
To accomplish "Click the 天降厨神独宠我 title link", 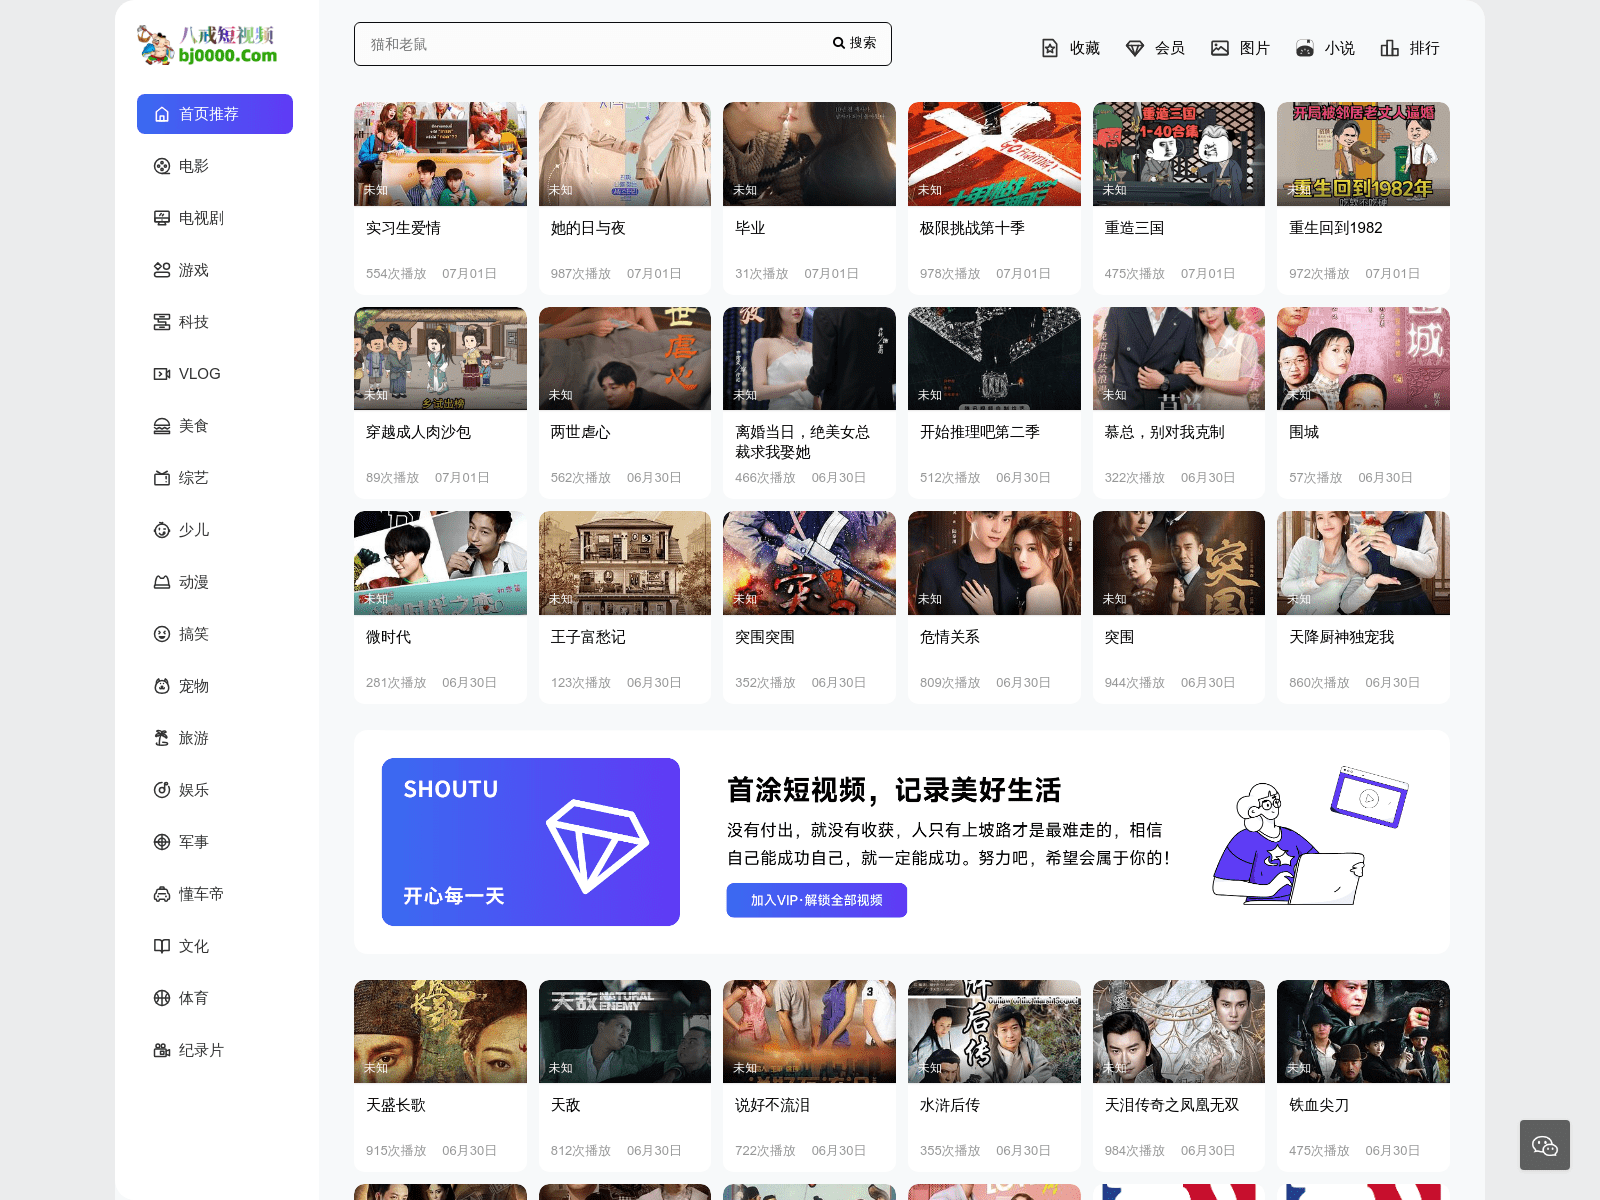I will click(x=1341, y=637).
